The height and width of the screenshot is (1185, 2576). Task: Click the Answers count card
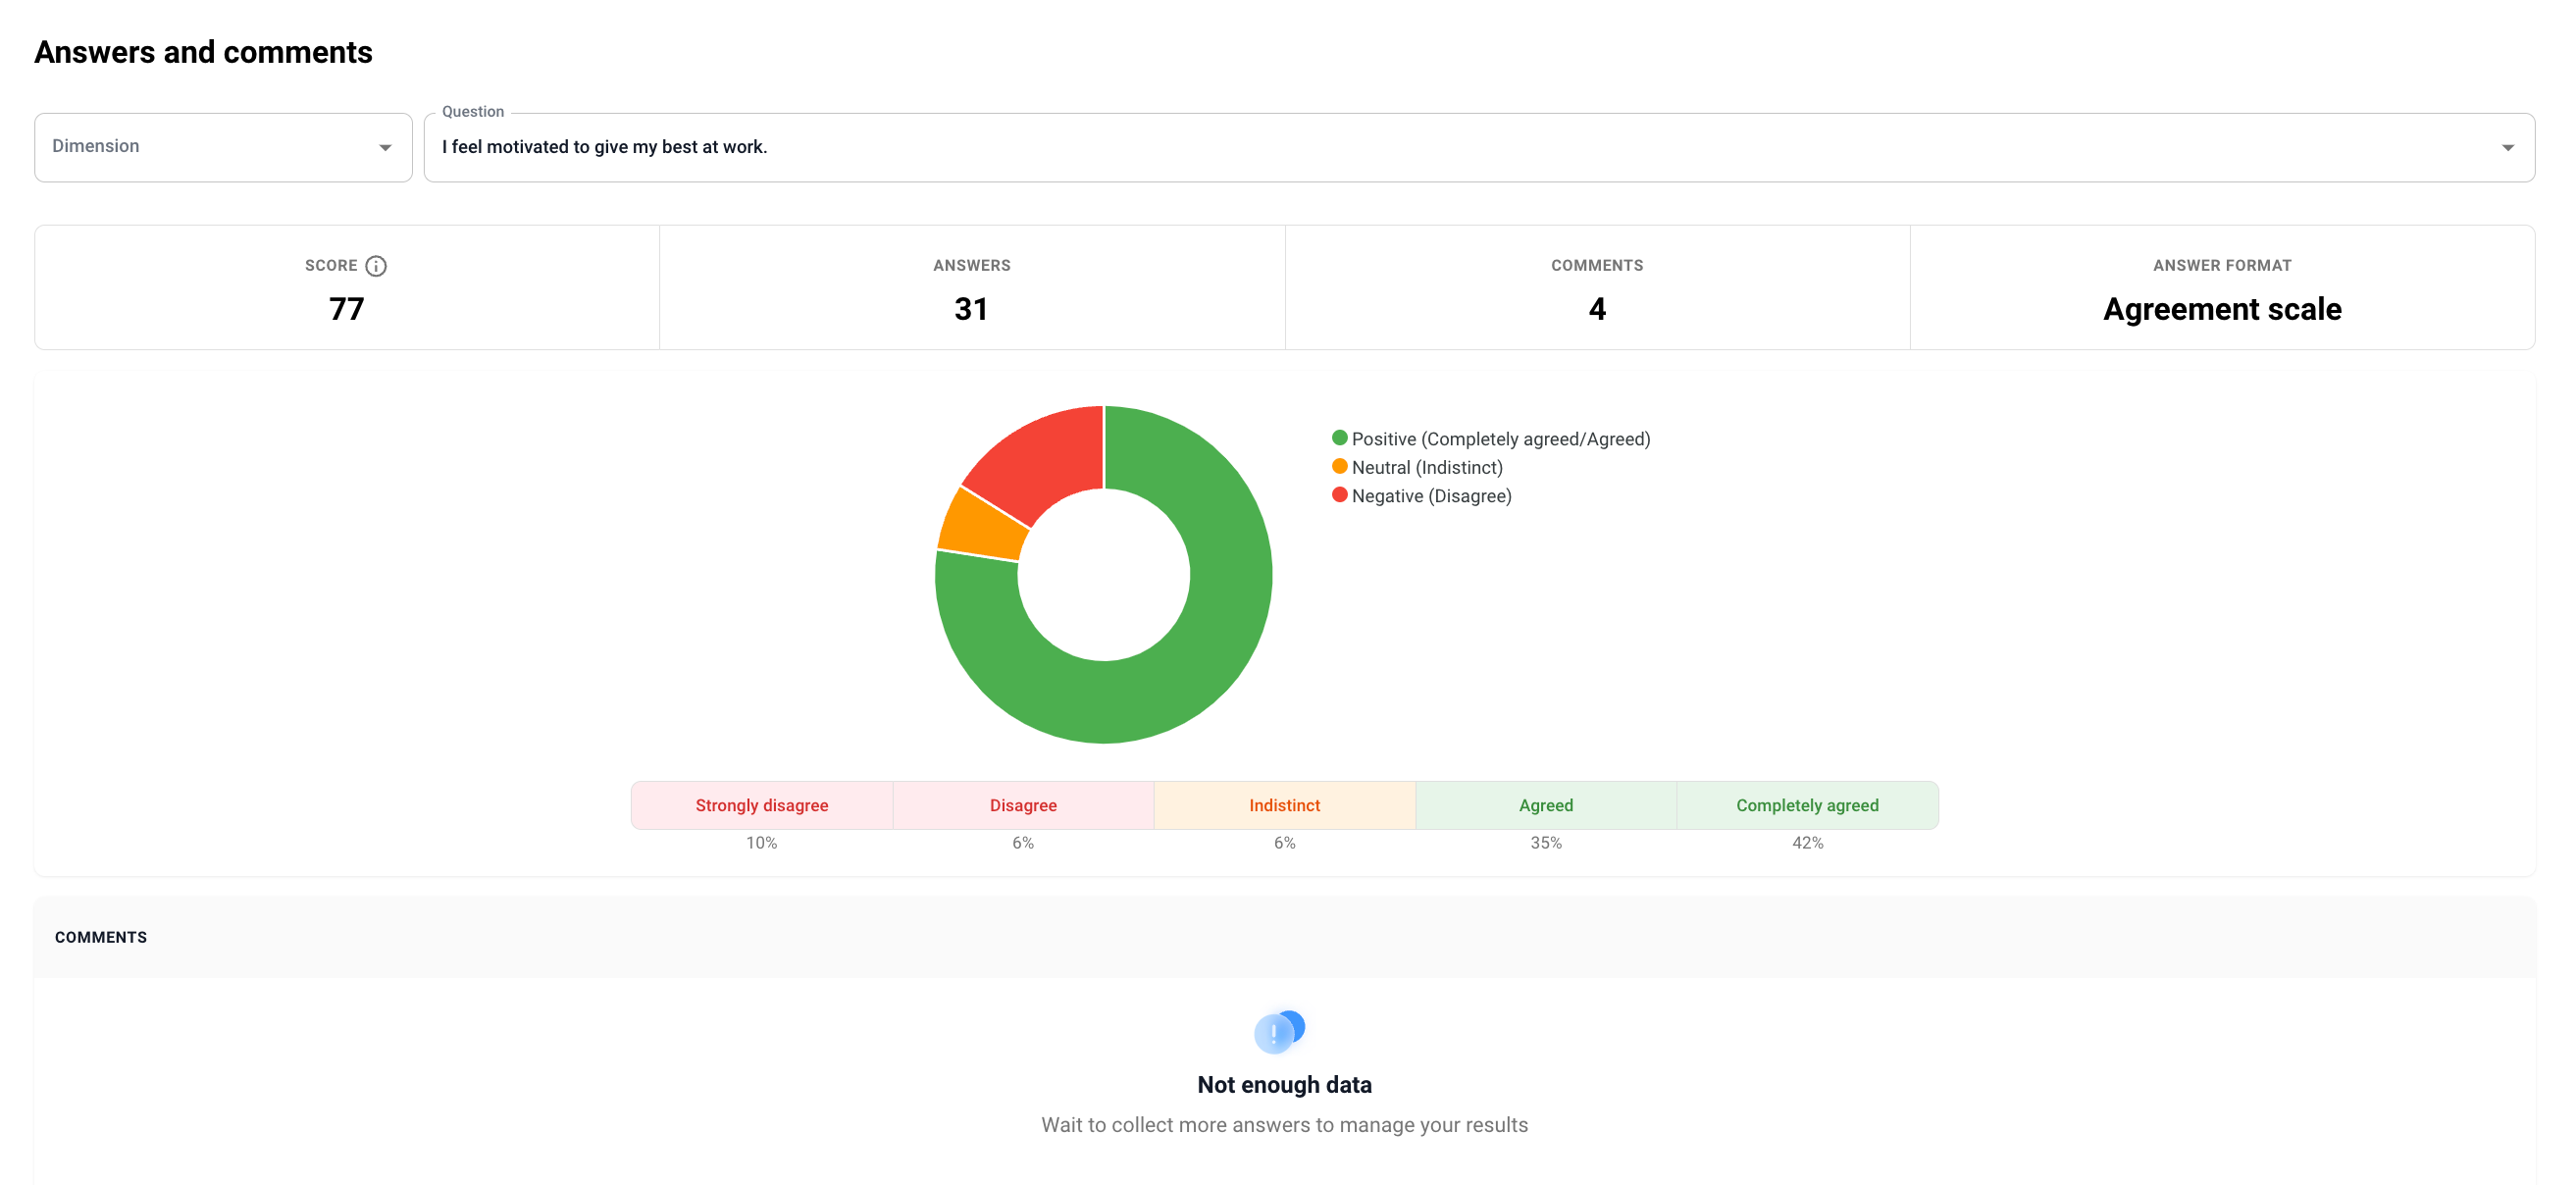[x=971, y=288]
